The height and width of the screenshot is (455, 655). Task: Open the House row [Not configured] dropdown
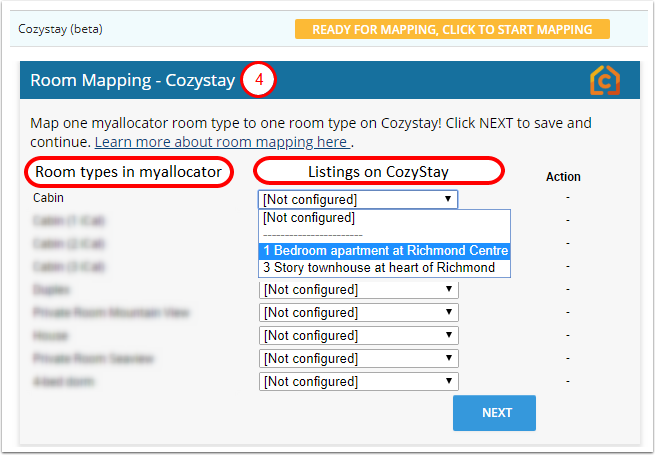(359, 335)
